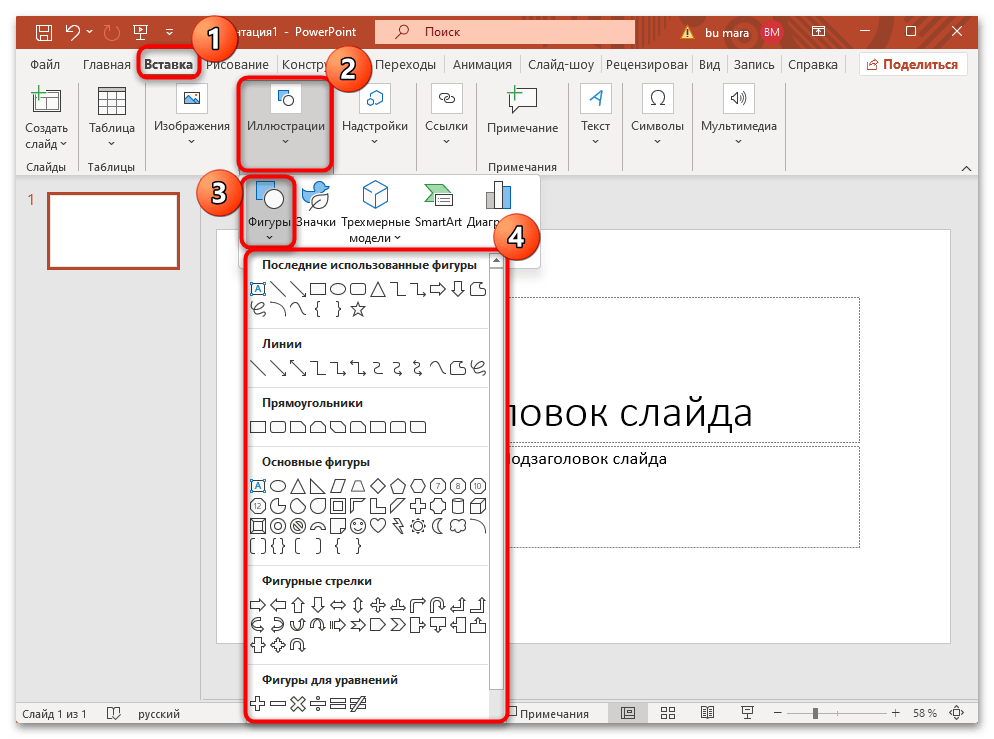Screen dimensions: 994x739
Task: Choose the diamond shape
Action: click(378, 486)
